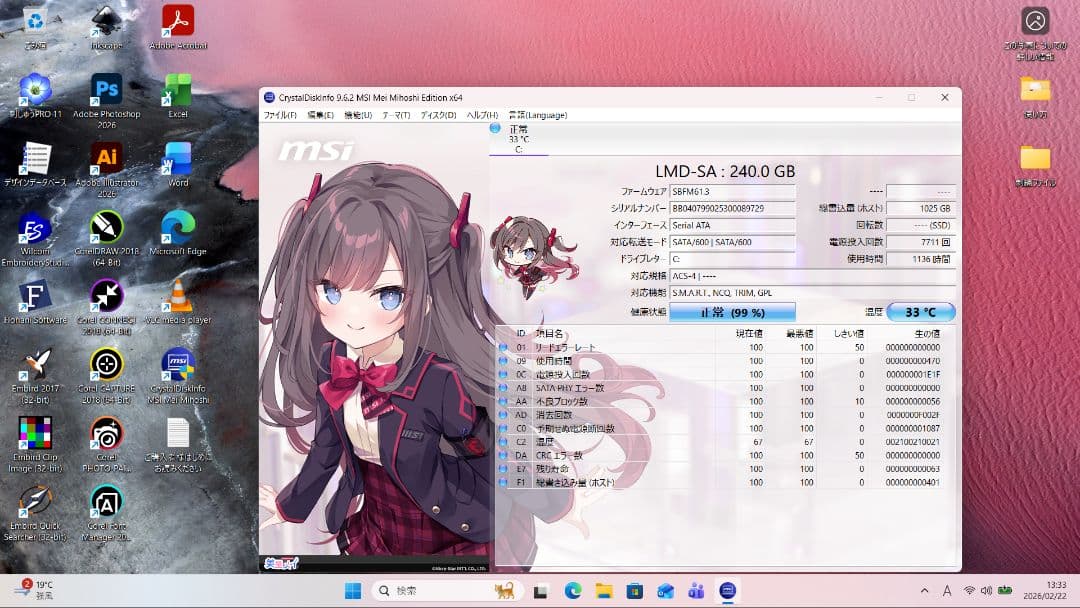Open the Adobe Acrobat desktop shortcut
This screenshot has width=1080, height=608.
(x=177, y=21)
